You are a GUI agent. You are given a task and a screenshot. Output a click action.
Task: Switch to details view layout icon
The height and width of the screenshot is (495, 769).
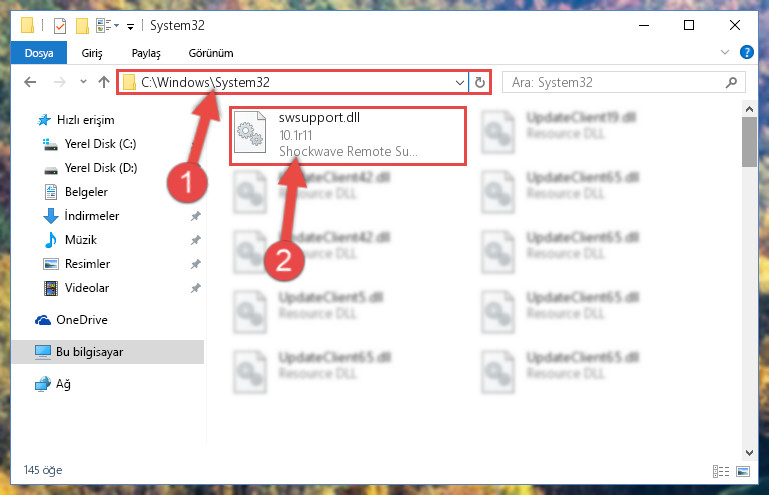[x=720, y=471]
